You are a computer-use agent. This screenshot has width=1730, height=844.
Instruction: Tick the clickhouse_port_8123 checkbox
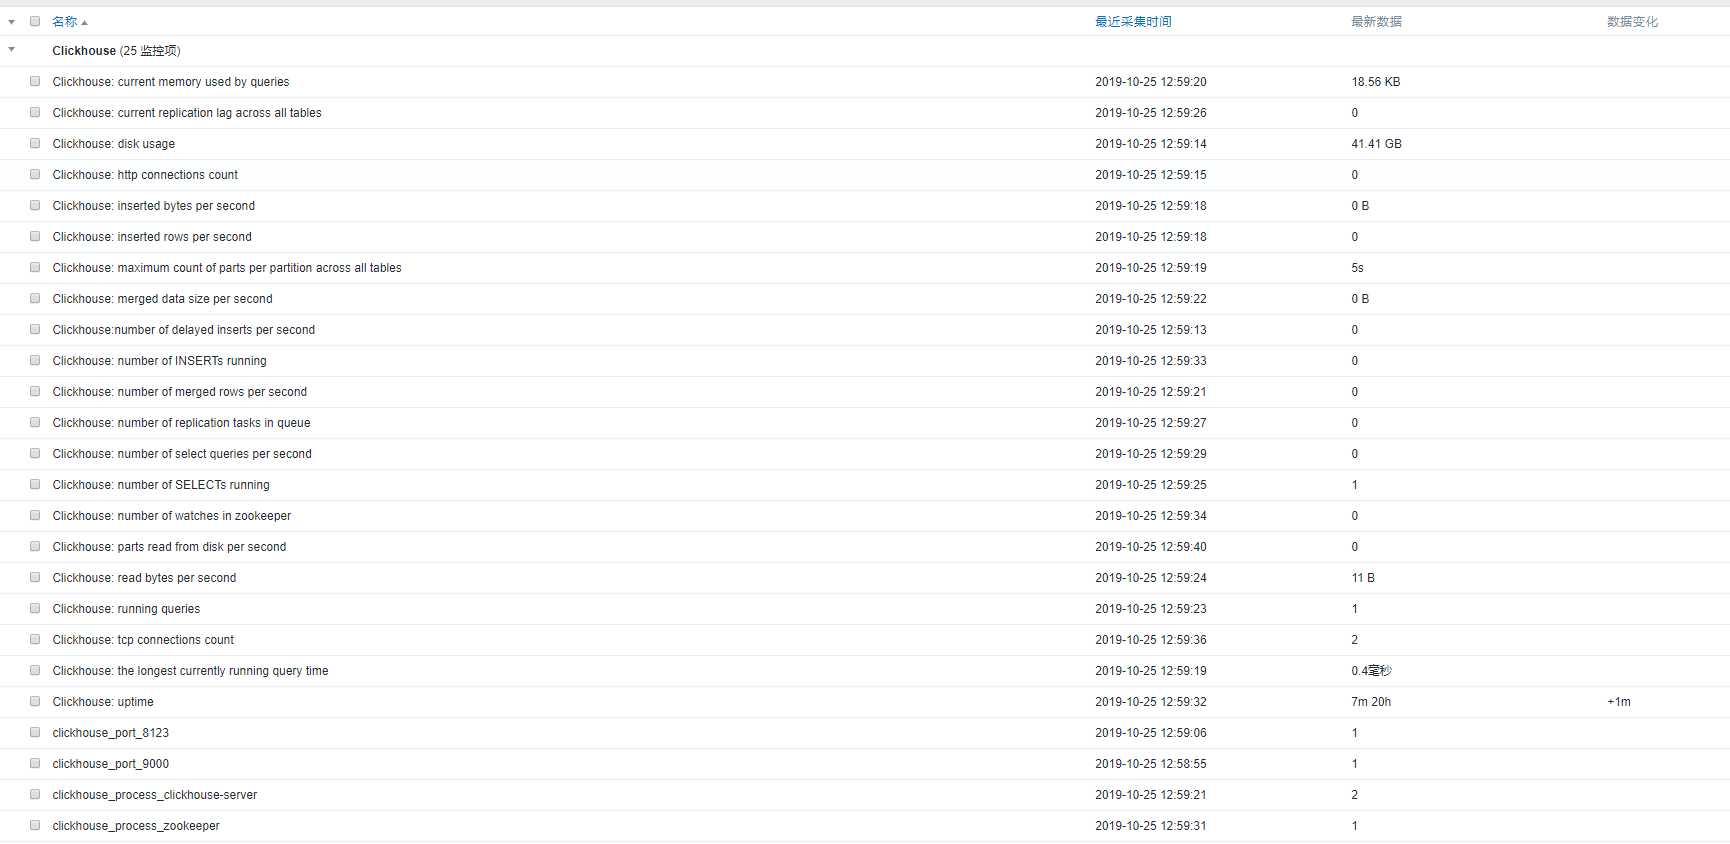(x=35, y=732)
